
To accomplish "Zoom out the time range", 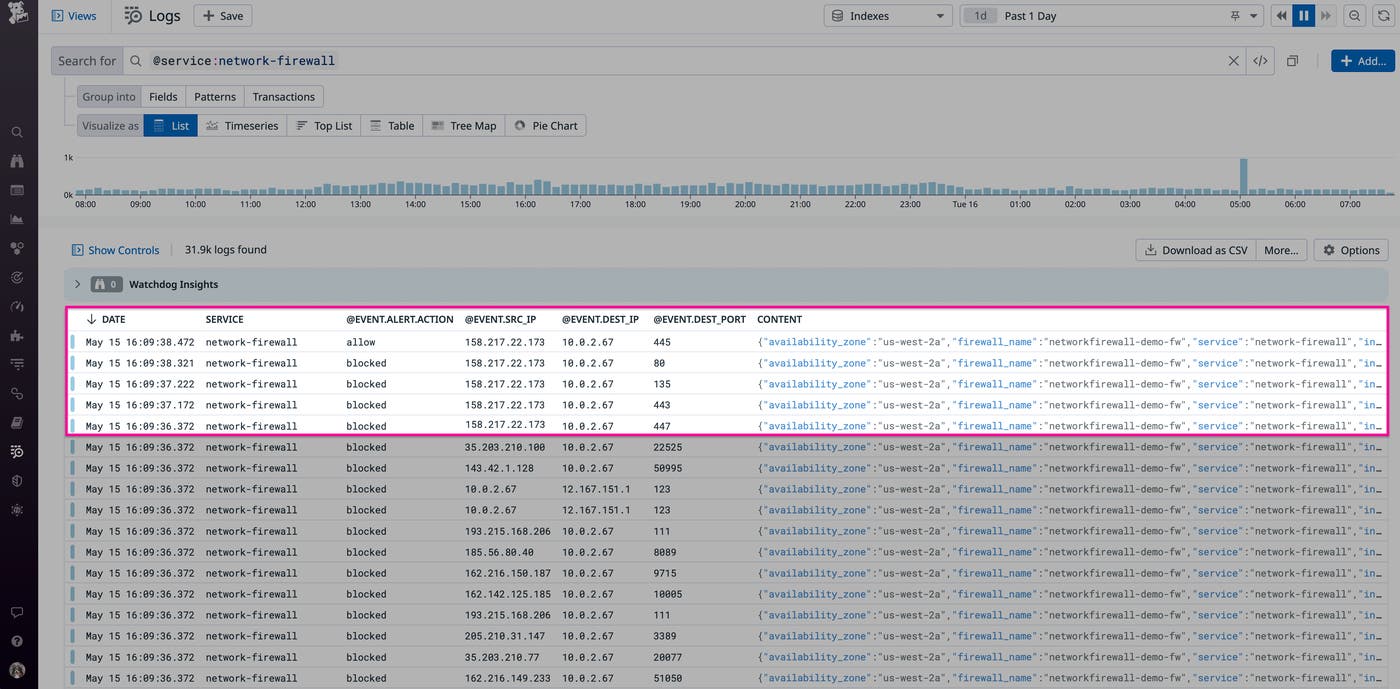I will tap(1354, 16).
